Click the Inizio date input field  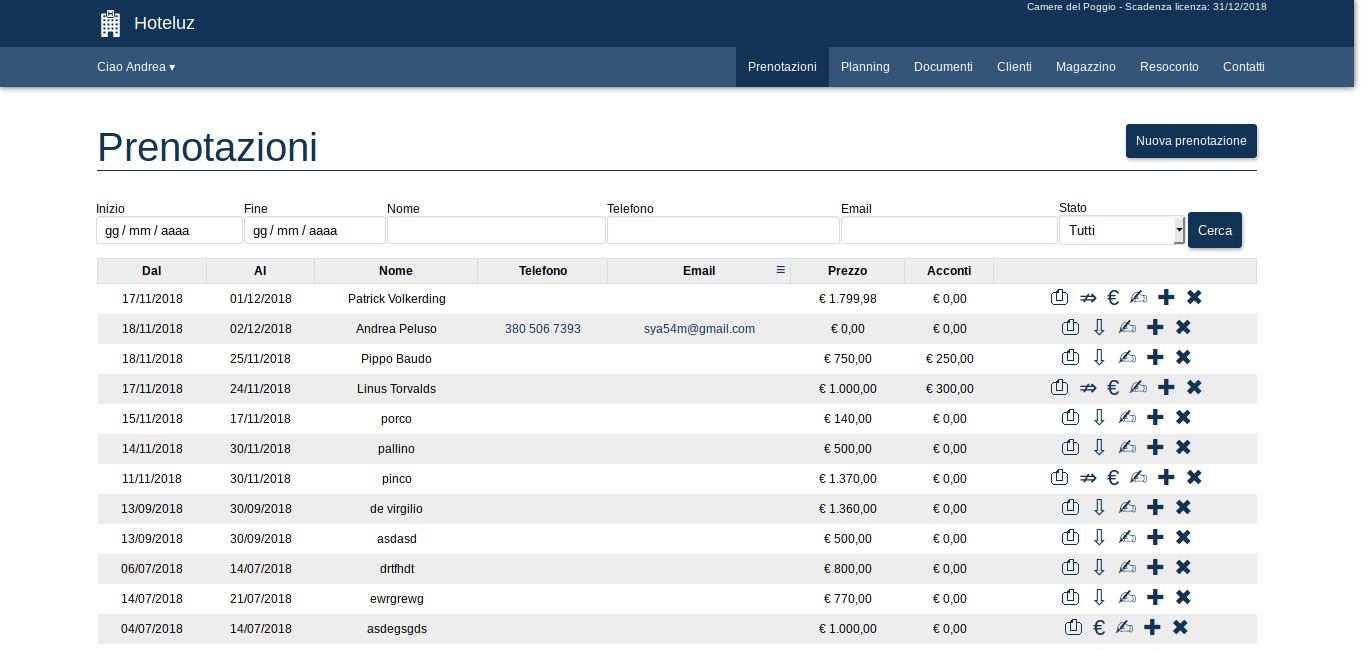click(x=169, y=230)
